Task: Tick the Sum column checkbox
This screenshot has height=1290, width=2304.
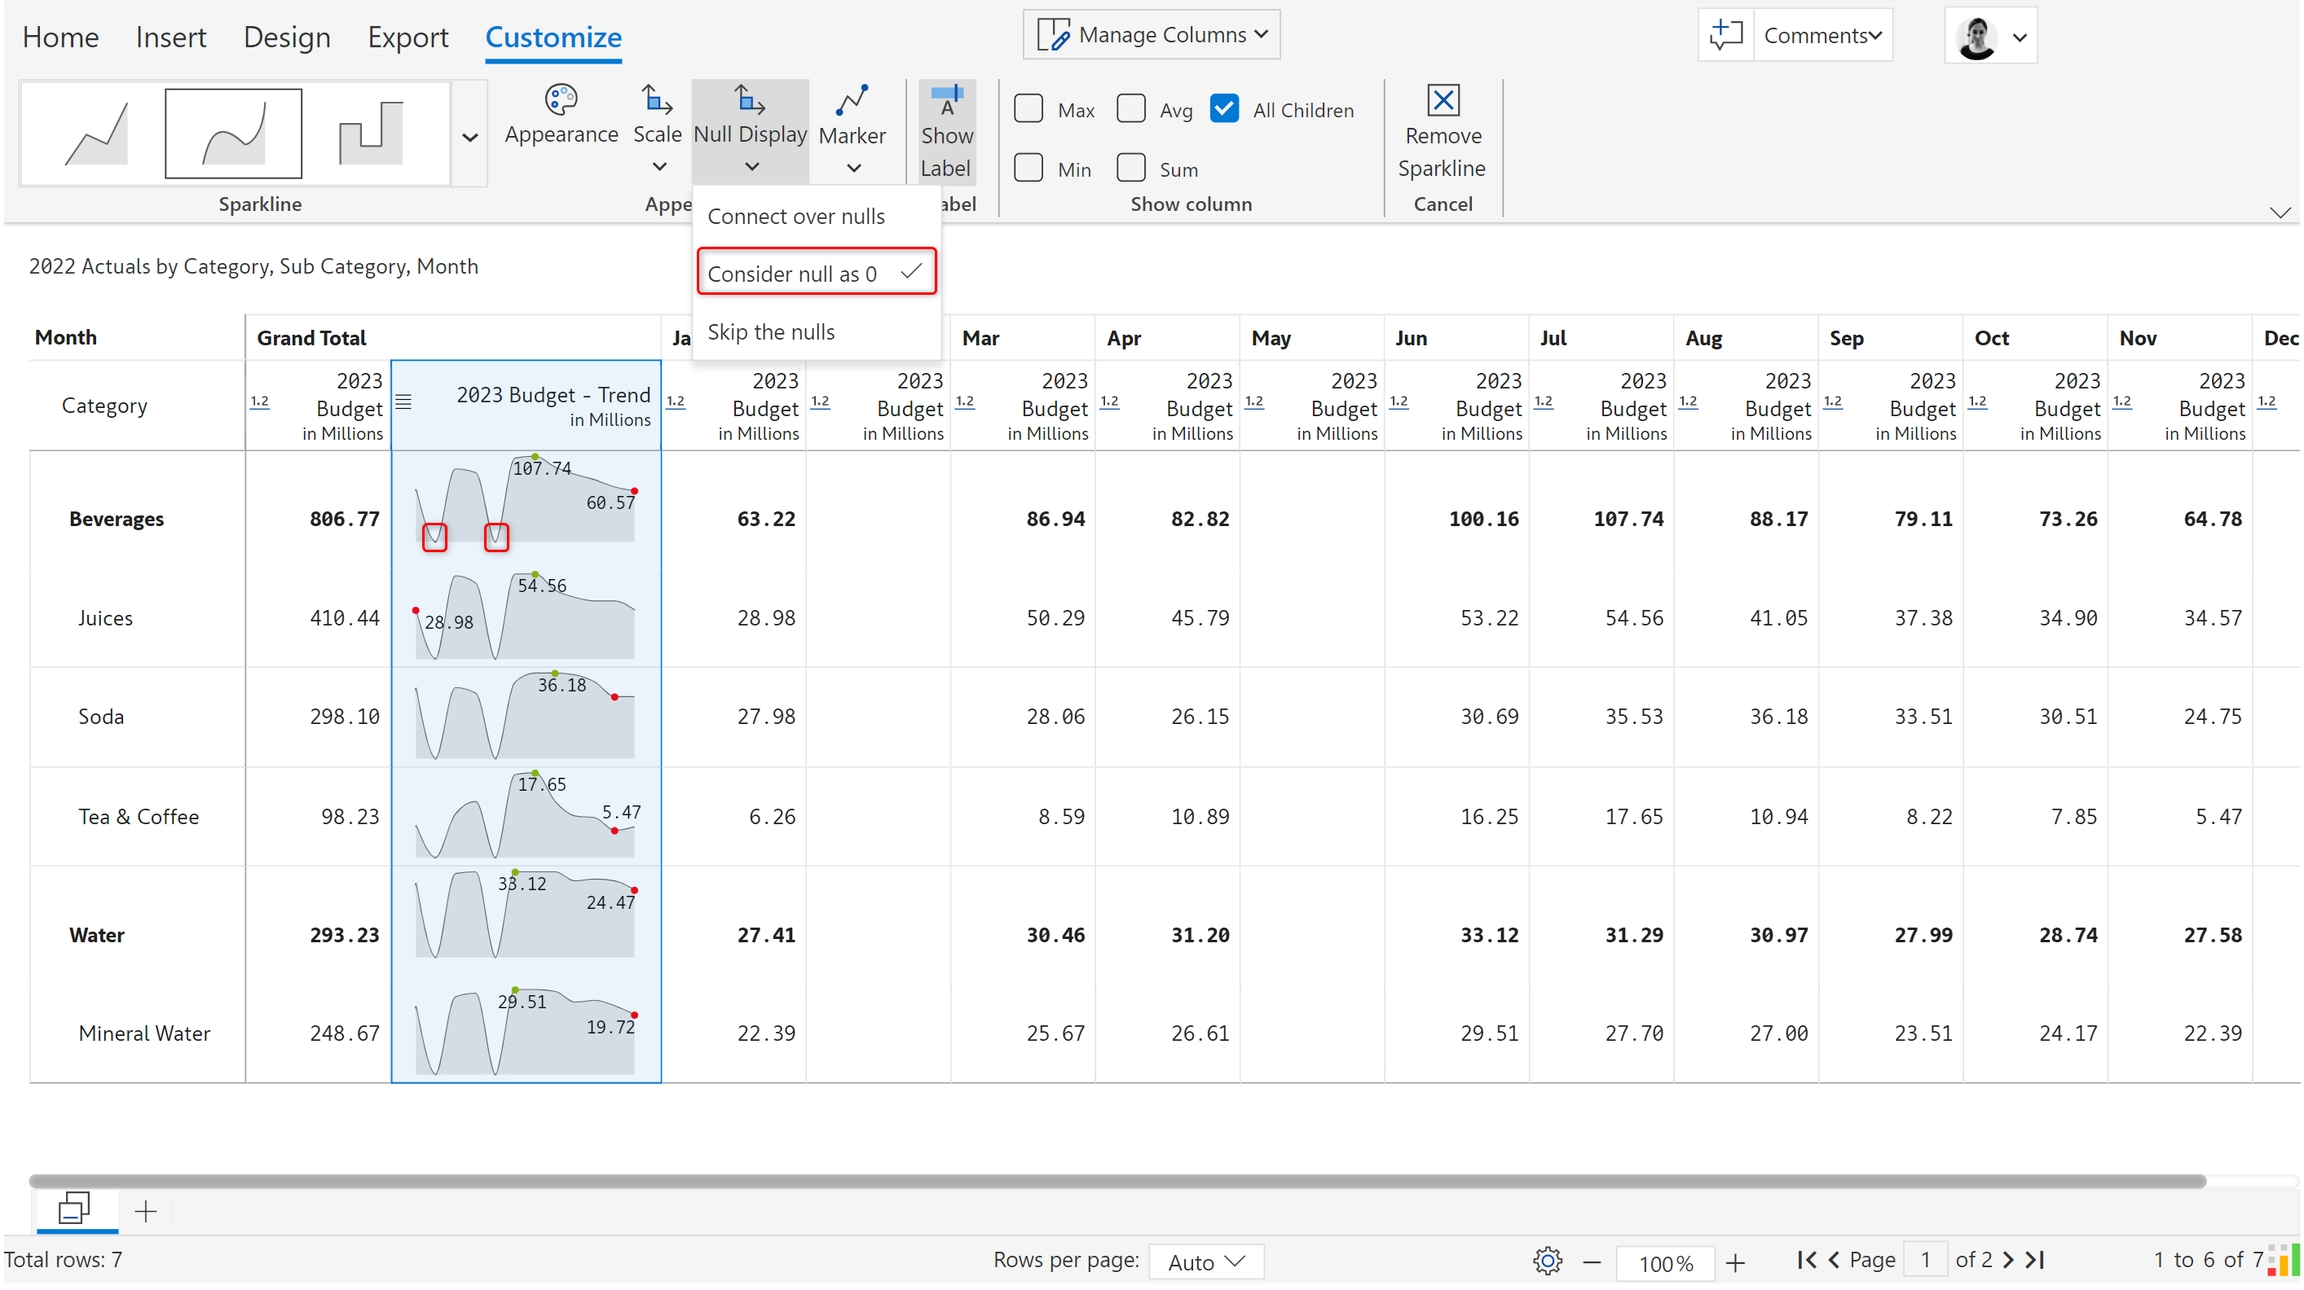Action: [1131, 168]
